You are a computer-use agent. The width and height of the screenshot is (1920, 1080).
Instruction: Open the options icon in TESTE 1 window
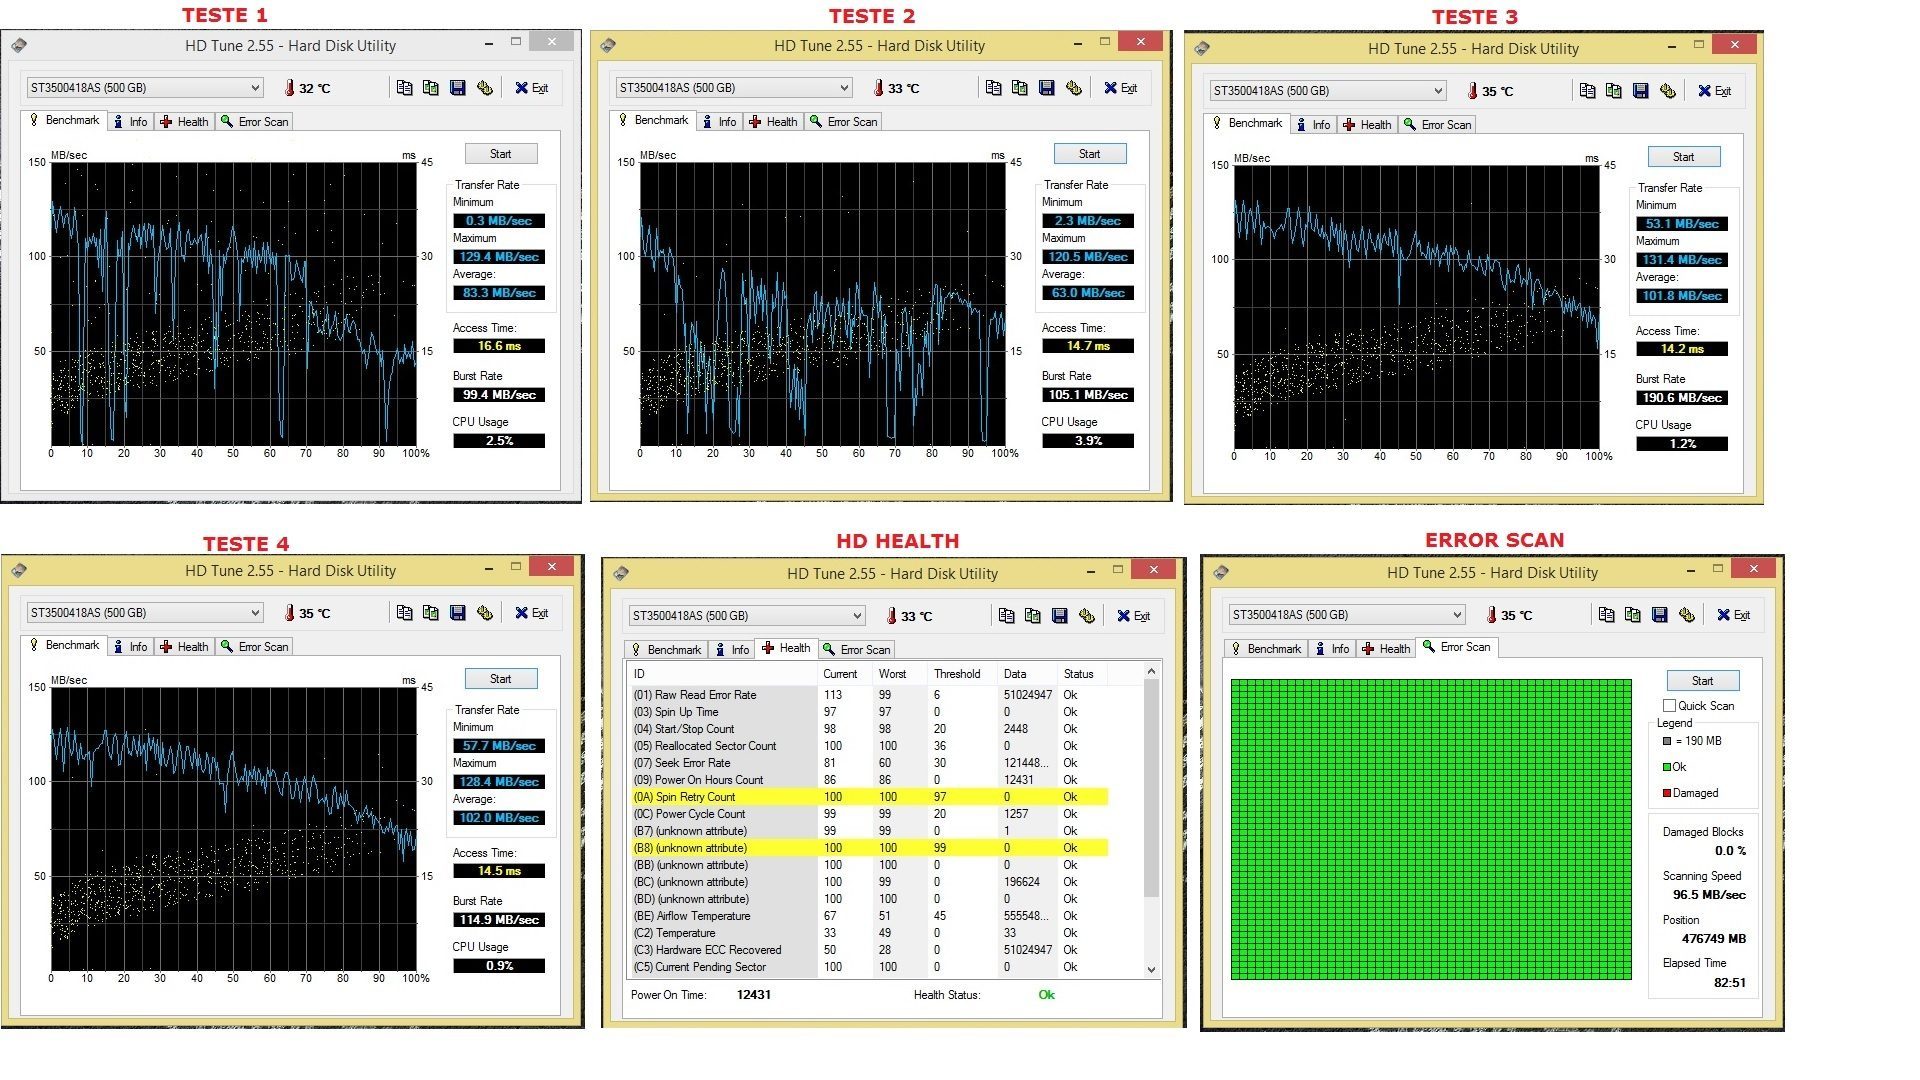click(x=485, y=88)
